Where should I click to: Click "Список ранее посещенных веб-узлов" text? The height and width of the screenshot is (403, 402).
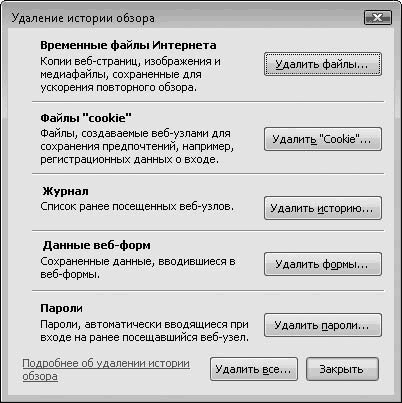click(x=137, y=206)
